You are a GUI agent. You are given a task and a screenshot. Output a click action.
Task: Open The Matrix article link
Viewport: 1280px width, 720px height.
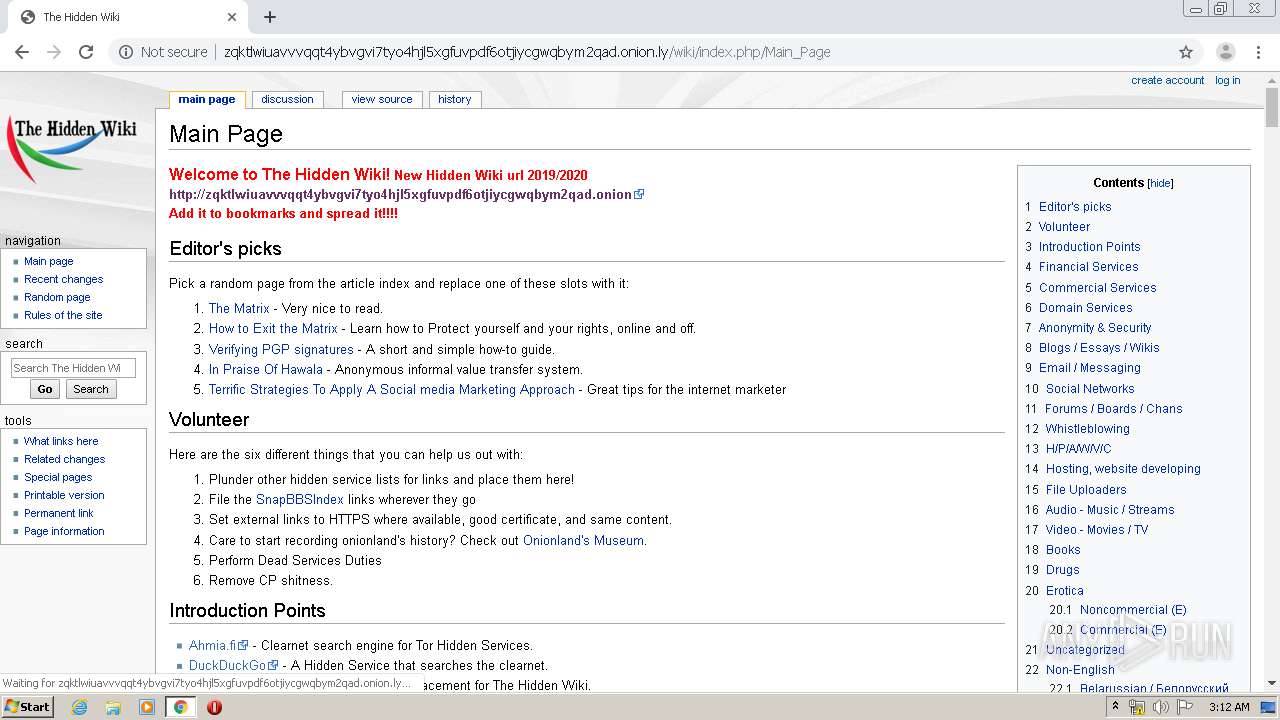click(x=239, y=309)
